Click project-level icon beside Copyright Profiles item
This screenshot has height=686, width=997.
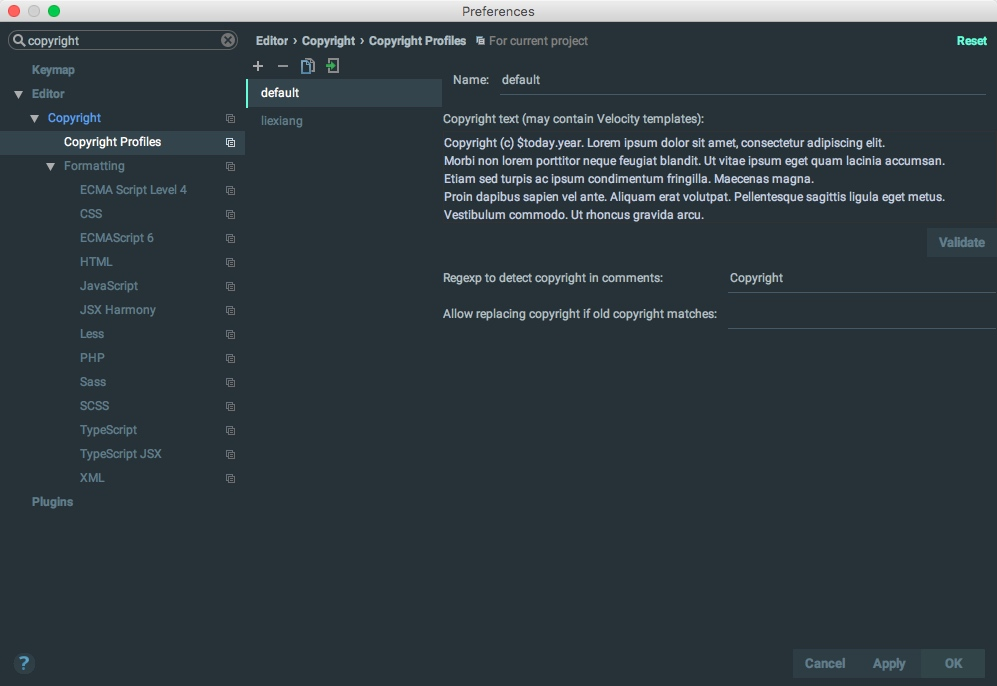coord(230,142)
